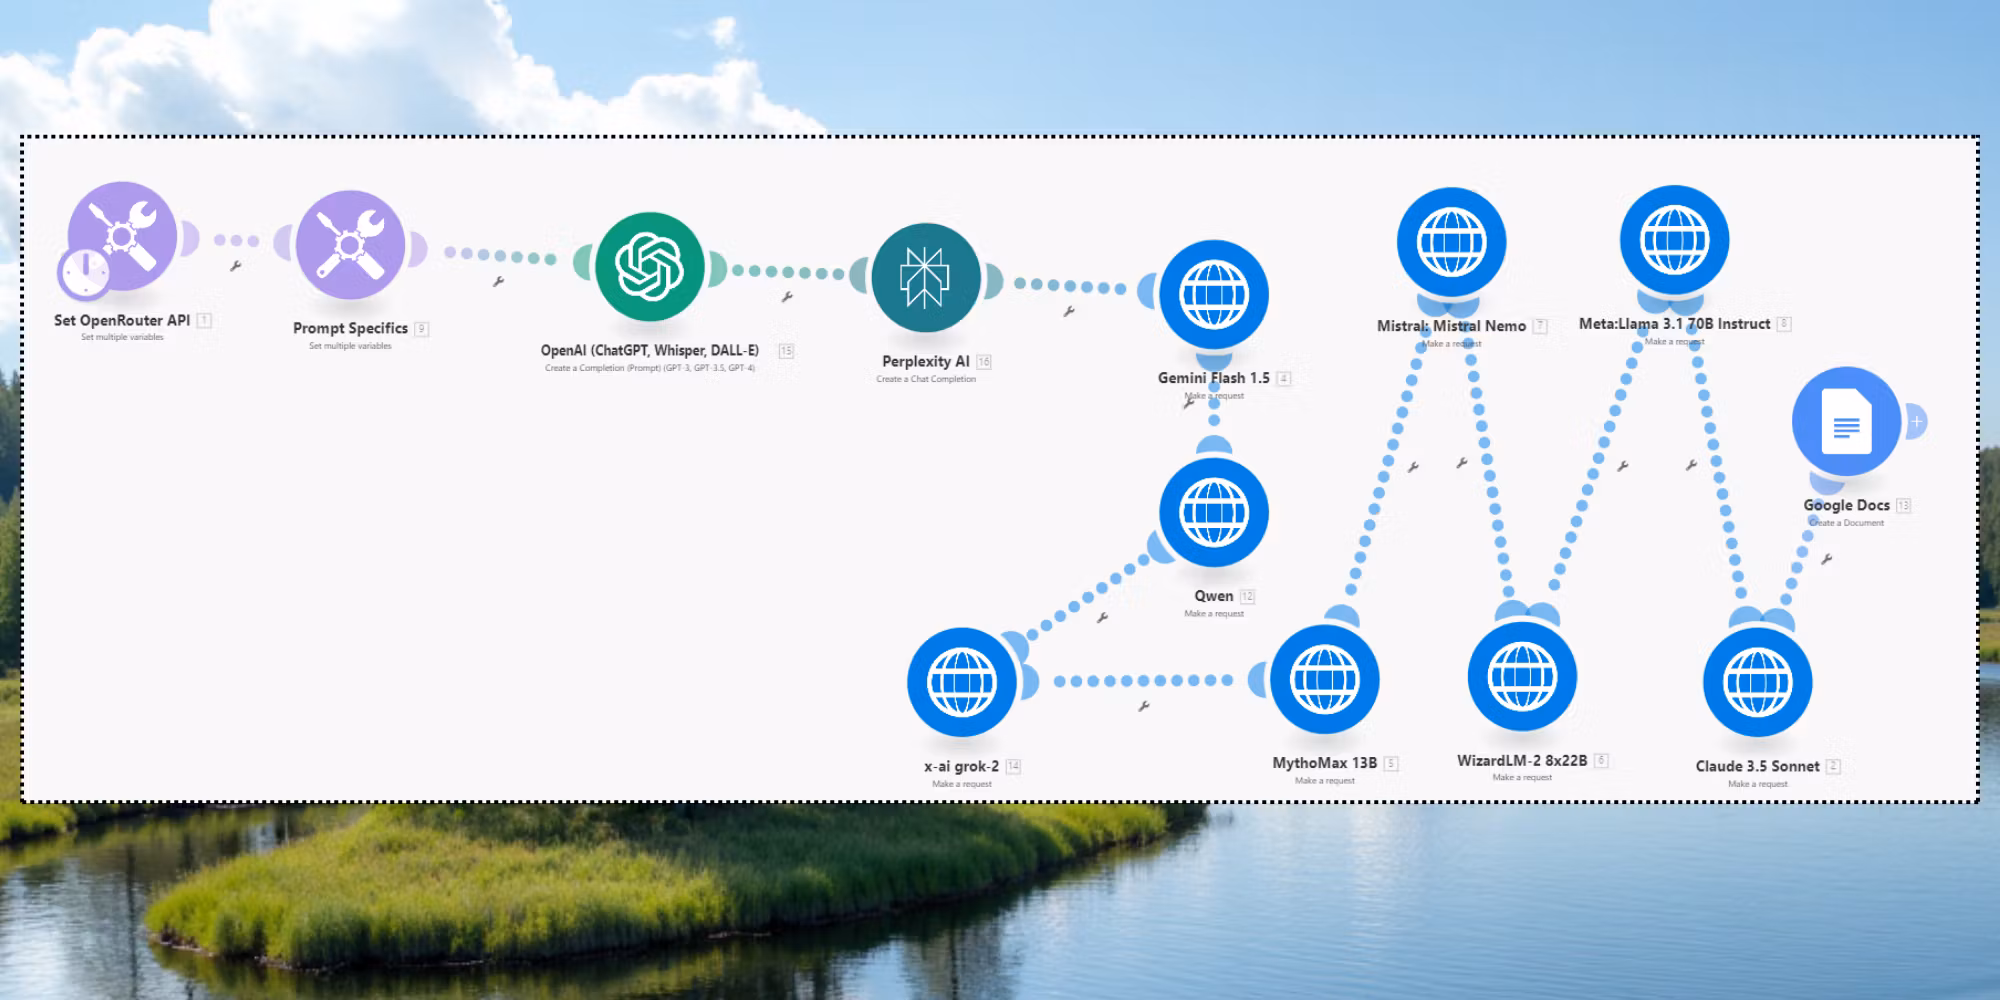Add a module after Google Docs
This screenshot has height=1000, width=2000.
tap(1916, 422)
